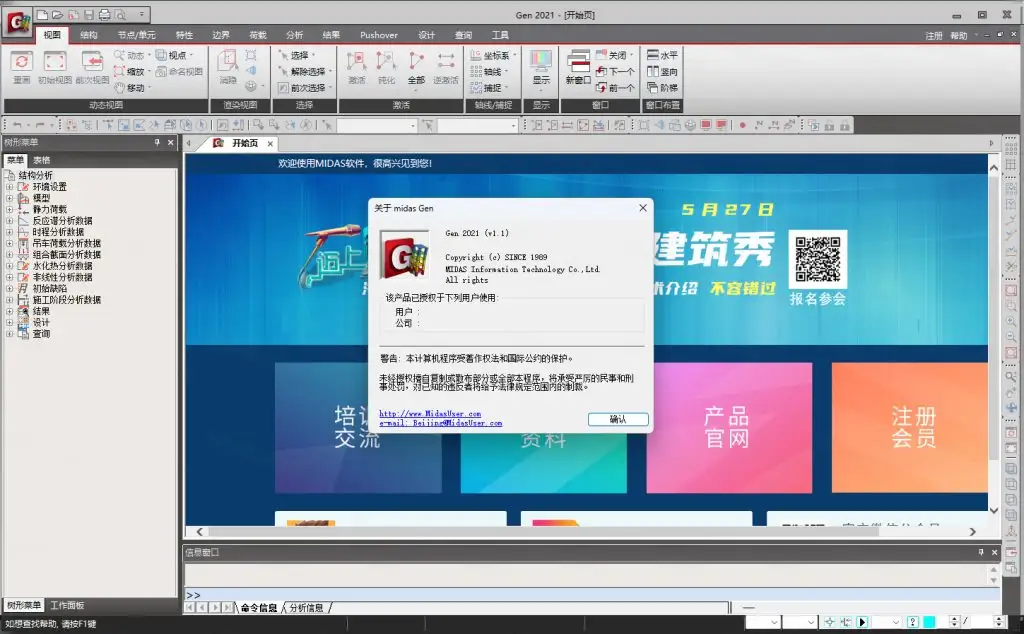
Task: Open the 结构 ribbon tab
Action: [89, 35]
